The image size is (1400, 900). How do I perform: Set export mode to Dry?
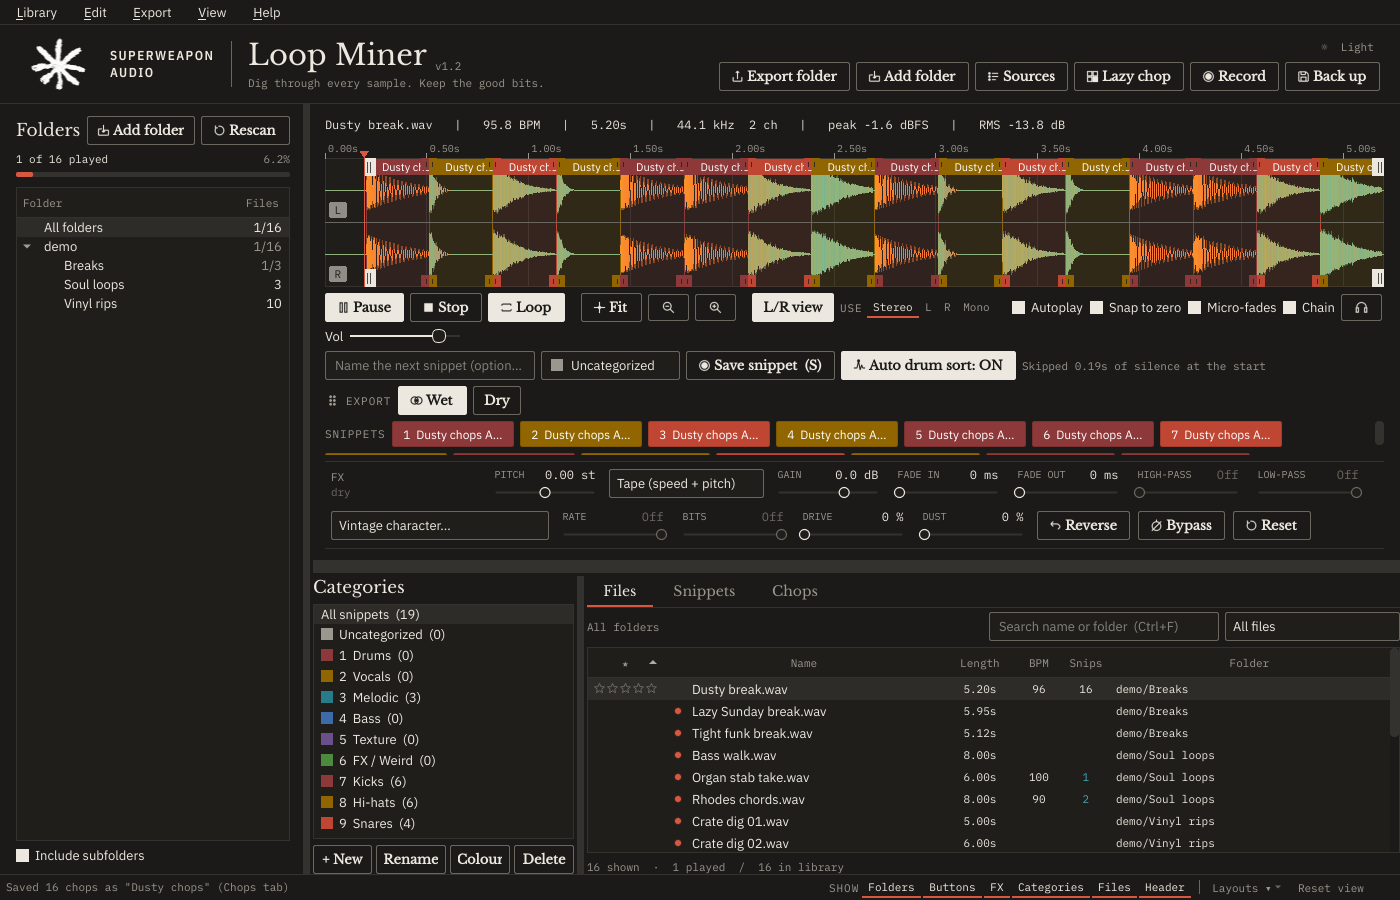click(497, 401)
